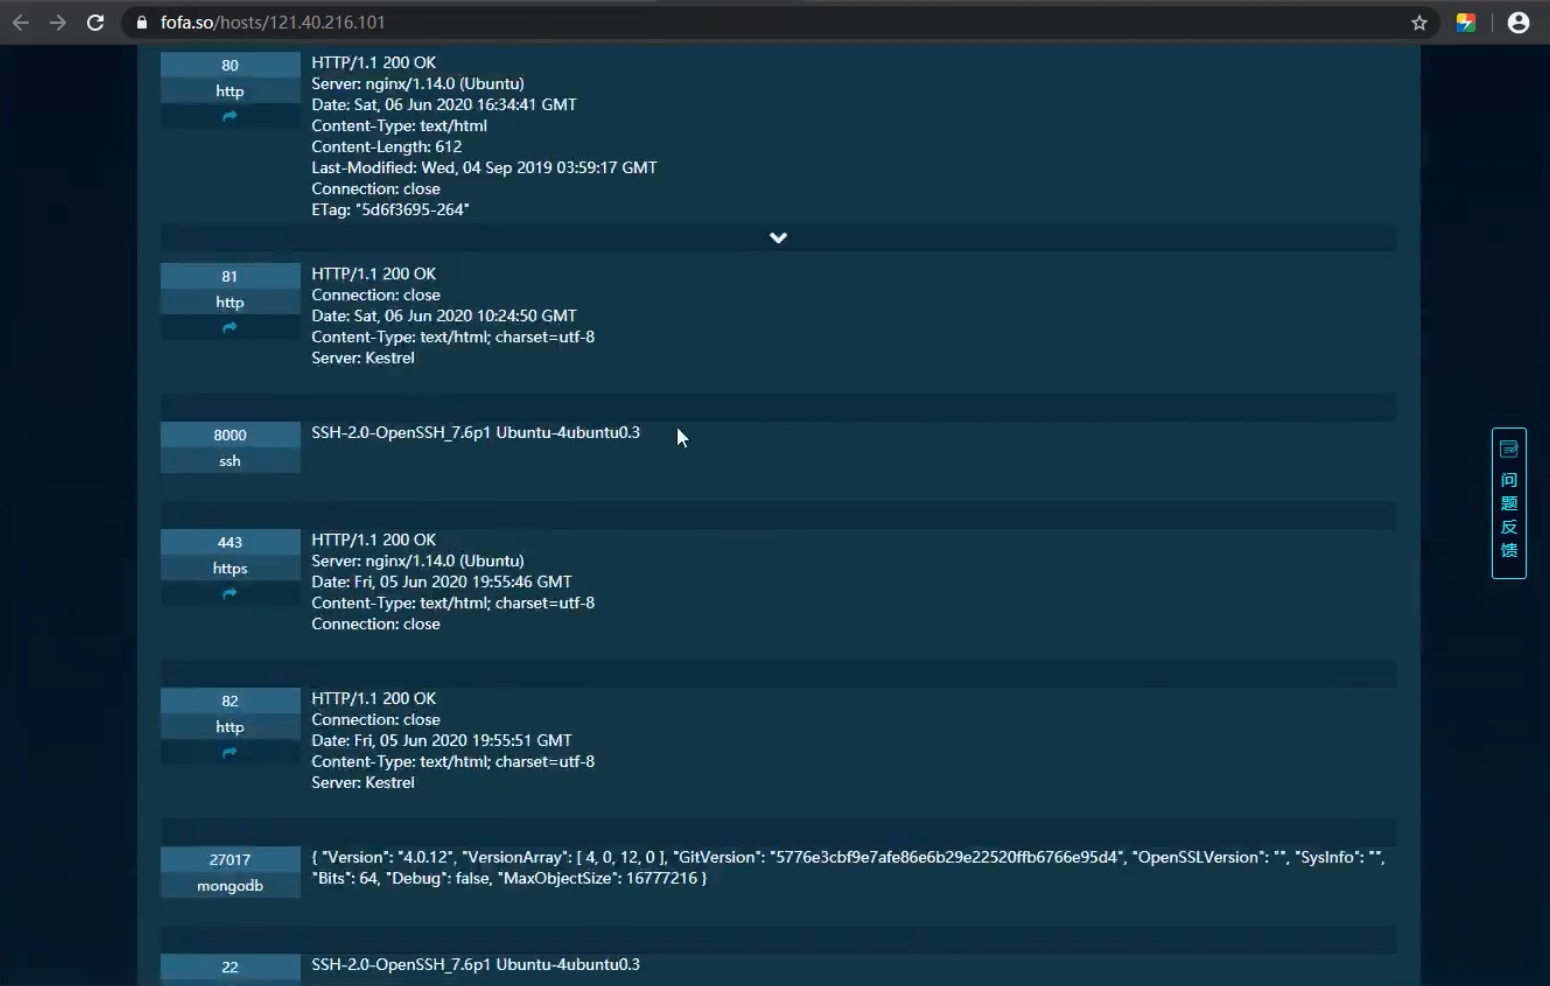
Task: Open port 81 share arrow icon
Action: coord(230,328)
